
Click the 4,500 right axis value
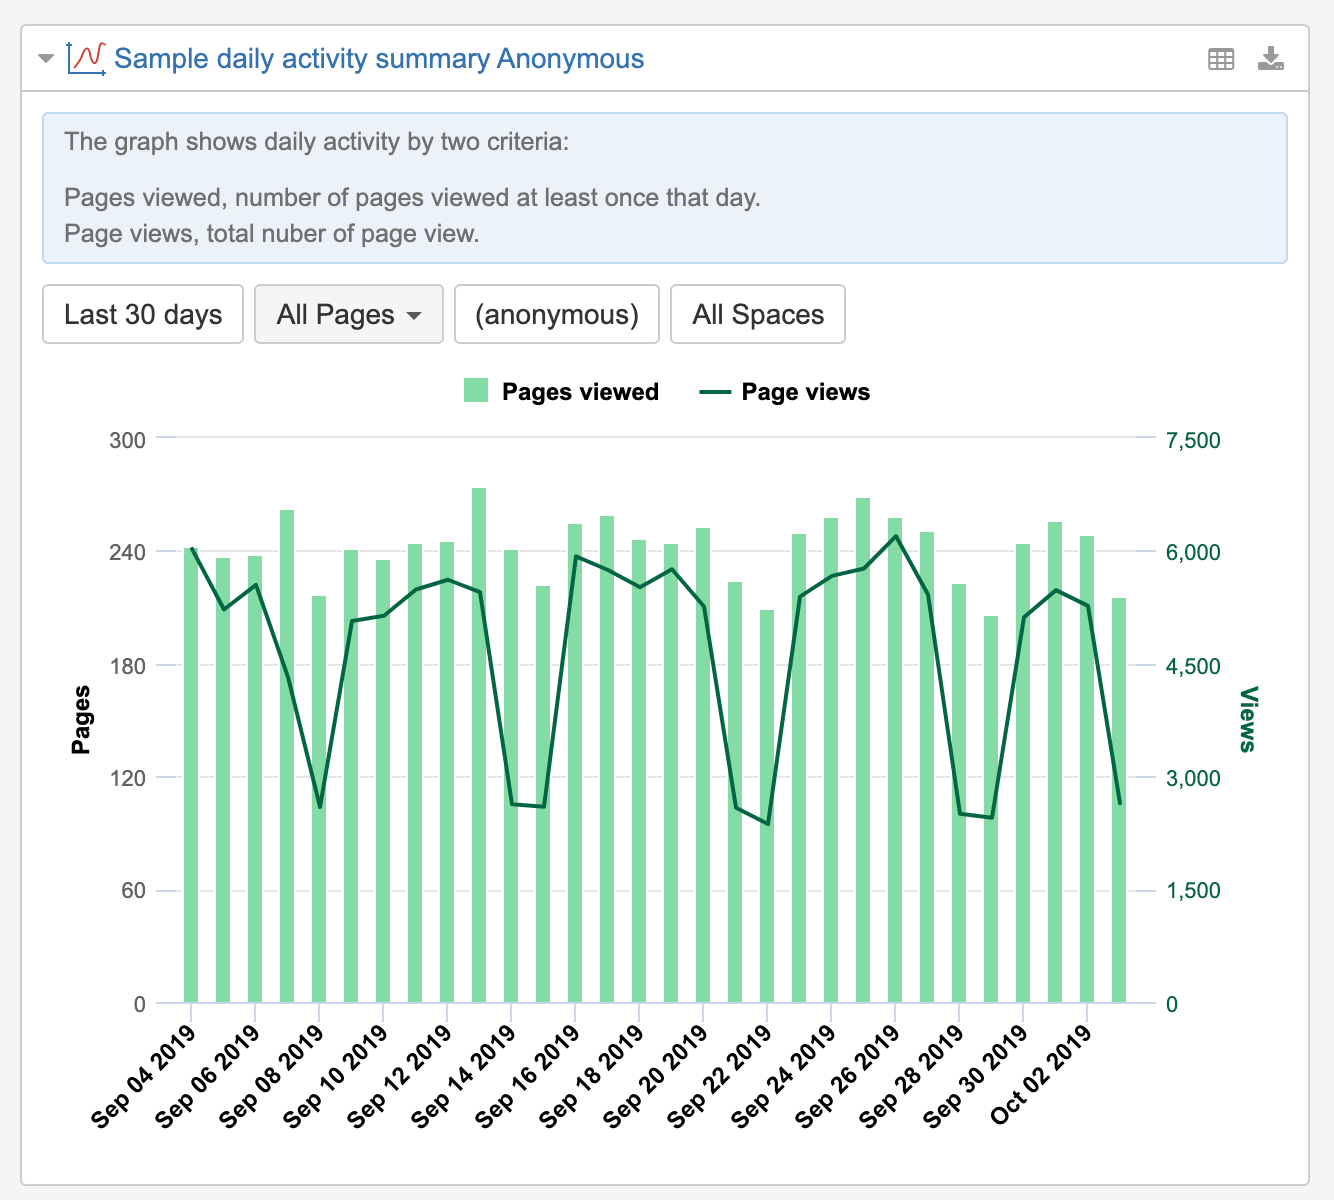[x=1193, y=666]
